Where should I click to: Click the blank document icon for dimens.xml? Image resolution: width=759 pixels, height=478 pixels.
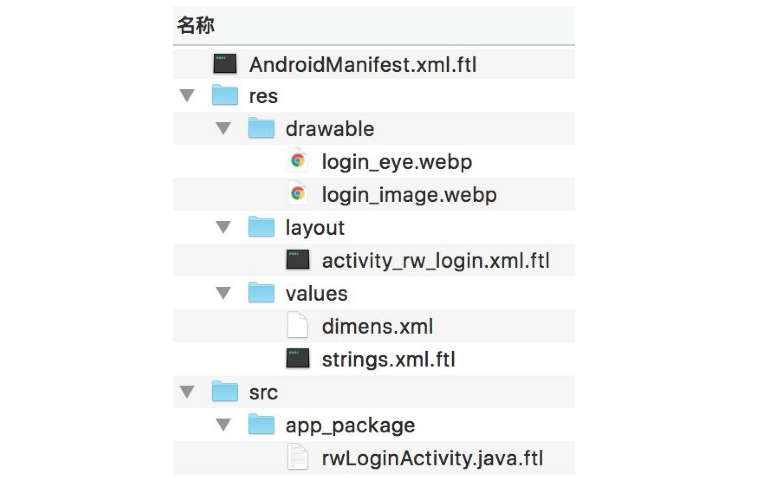(x=297, y=326)
